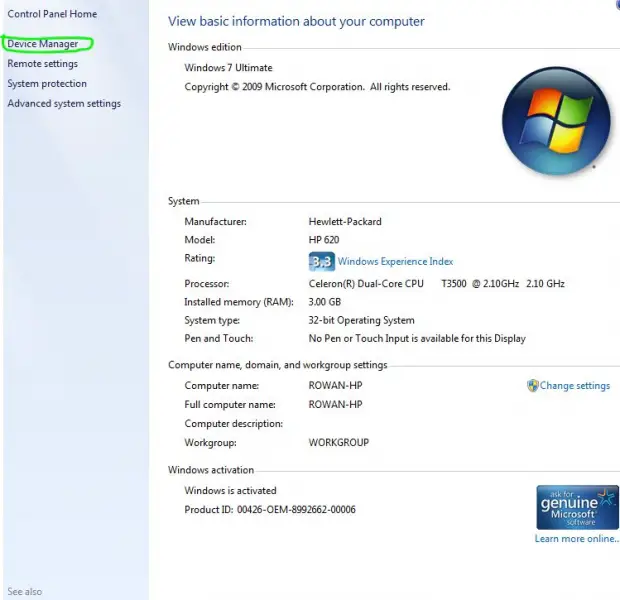Select the Computer name value ROWAN-HP
This screenshot has width=620, height=600.
[335, 385]
